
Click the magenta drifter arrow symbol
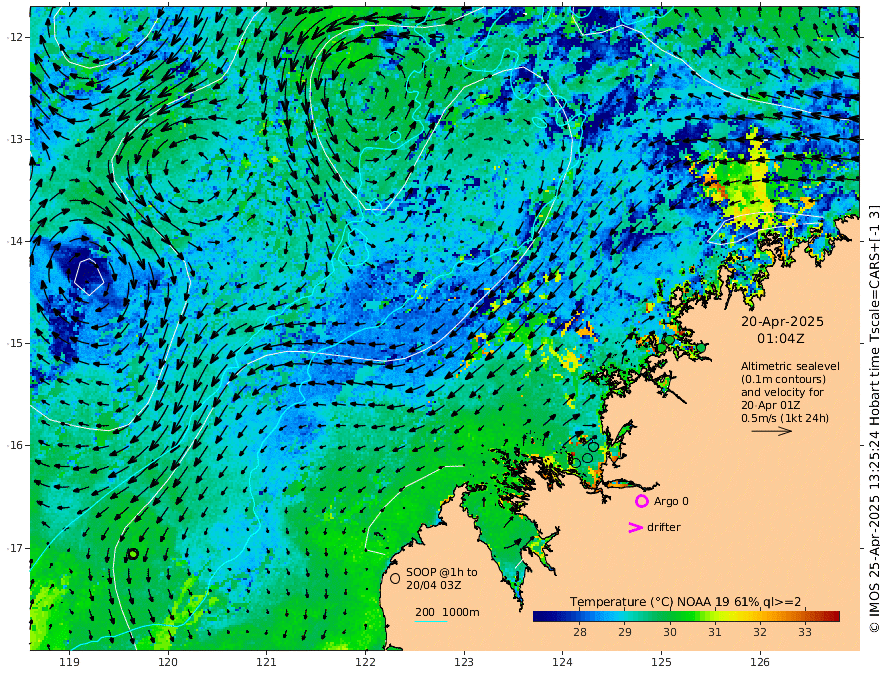pos(635,527)
